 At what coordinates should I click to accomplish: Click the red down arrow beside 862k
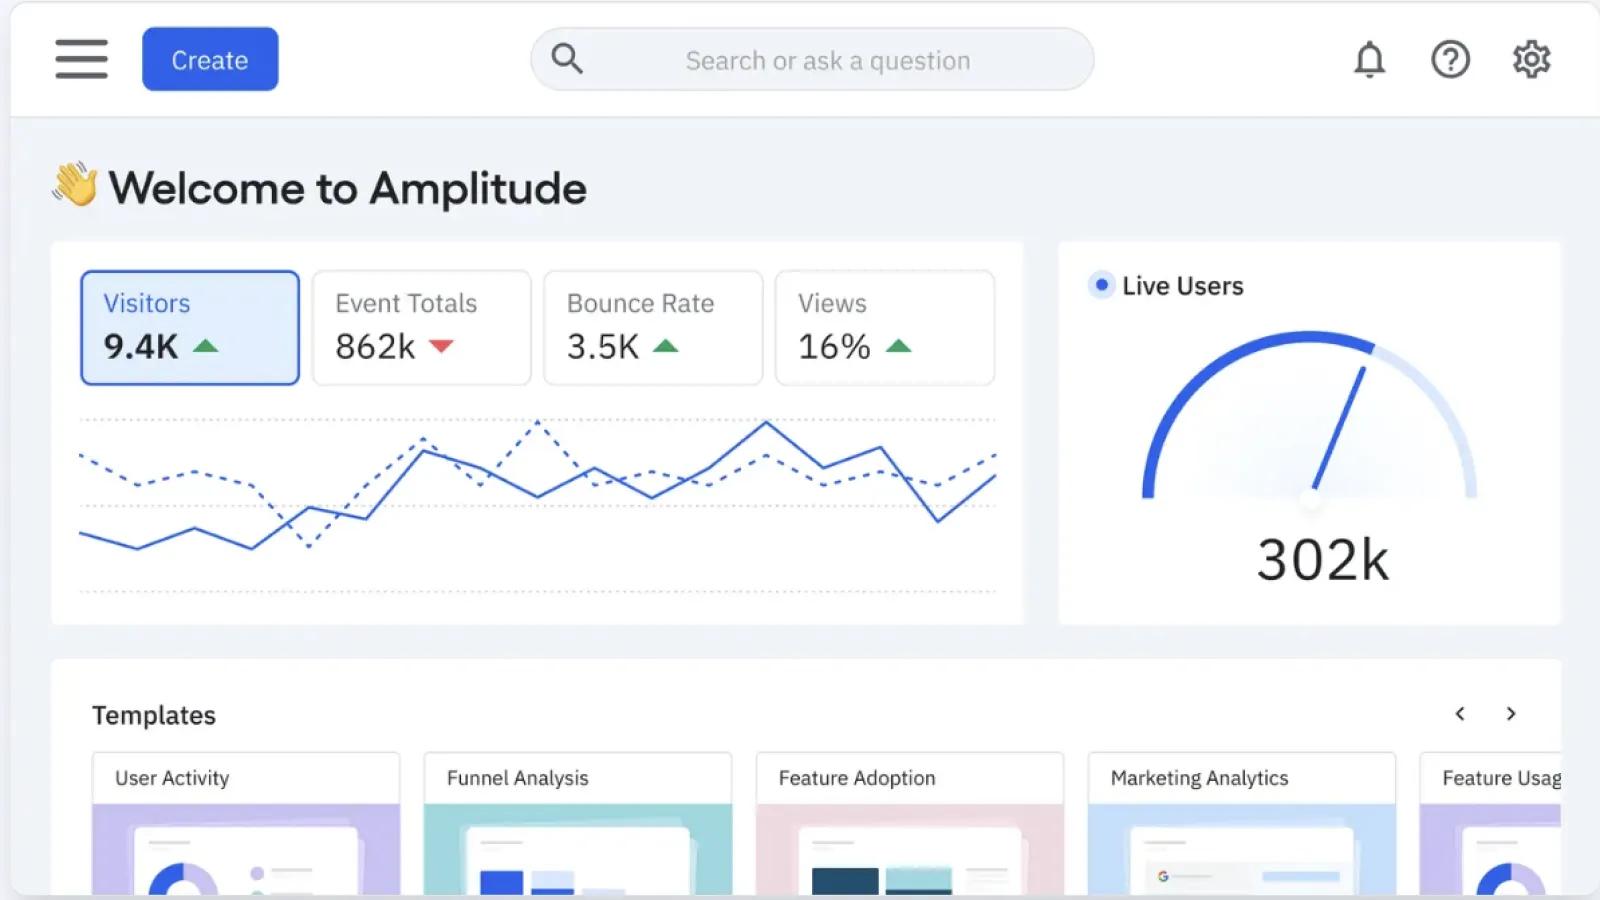441,346
